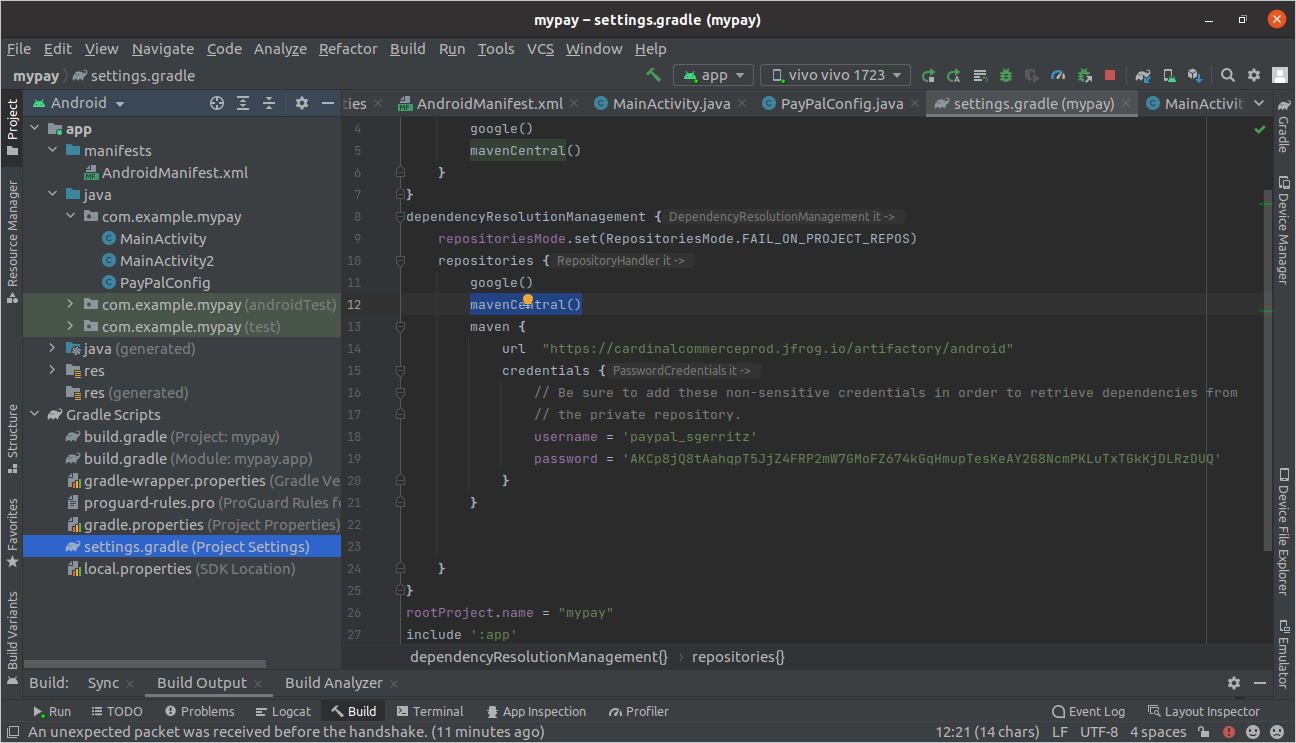
Task: Open the app run configuration dropdown
Action: click(x=714, y=75)
